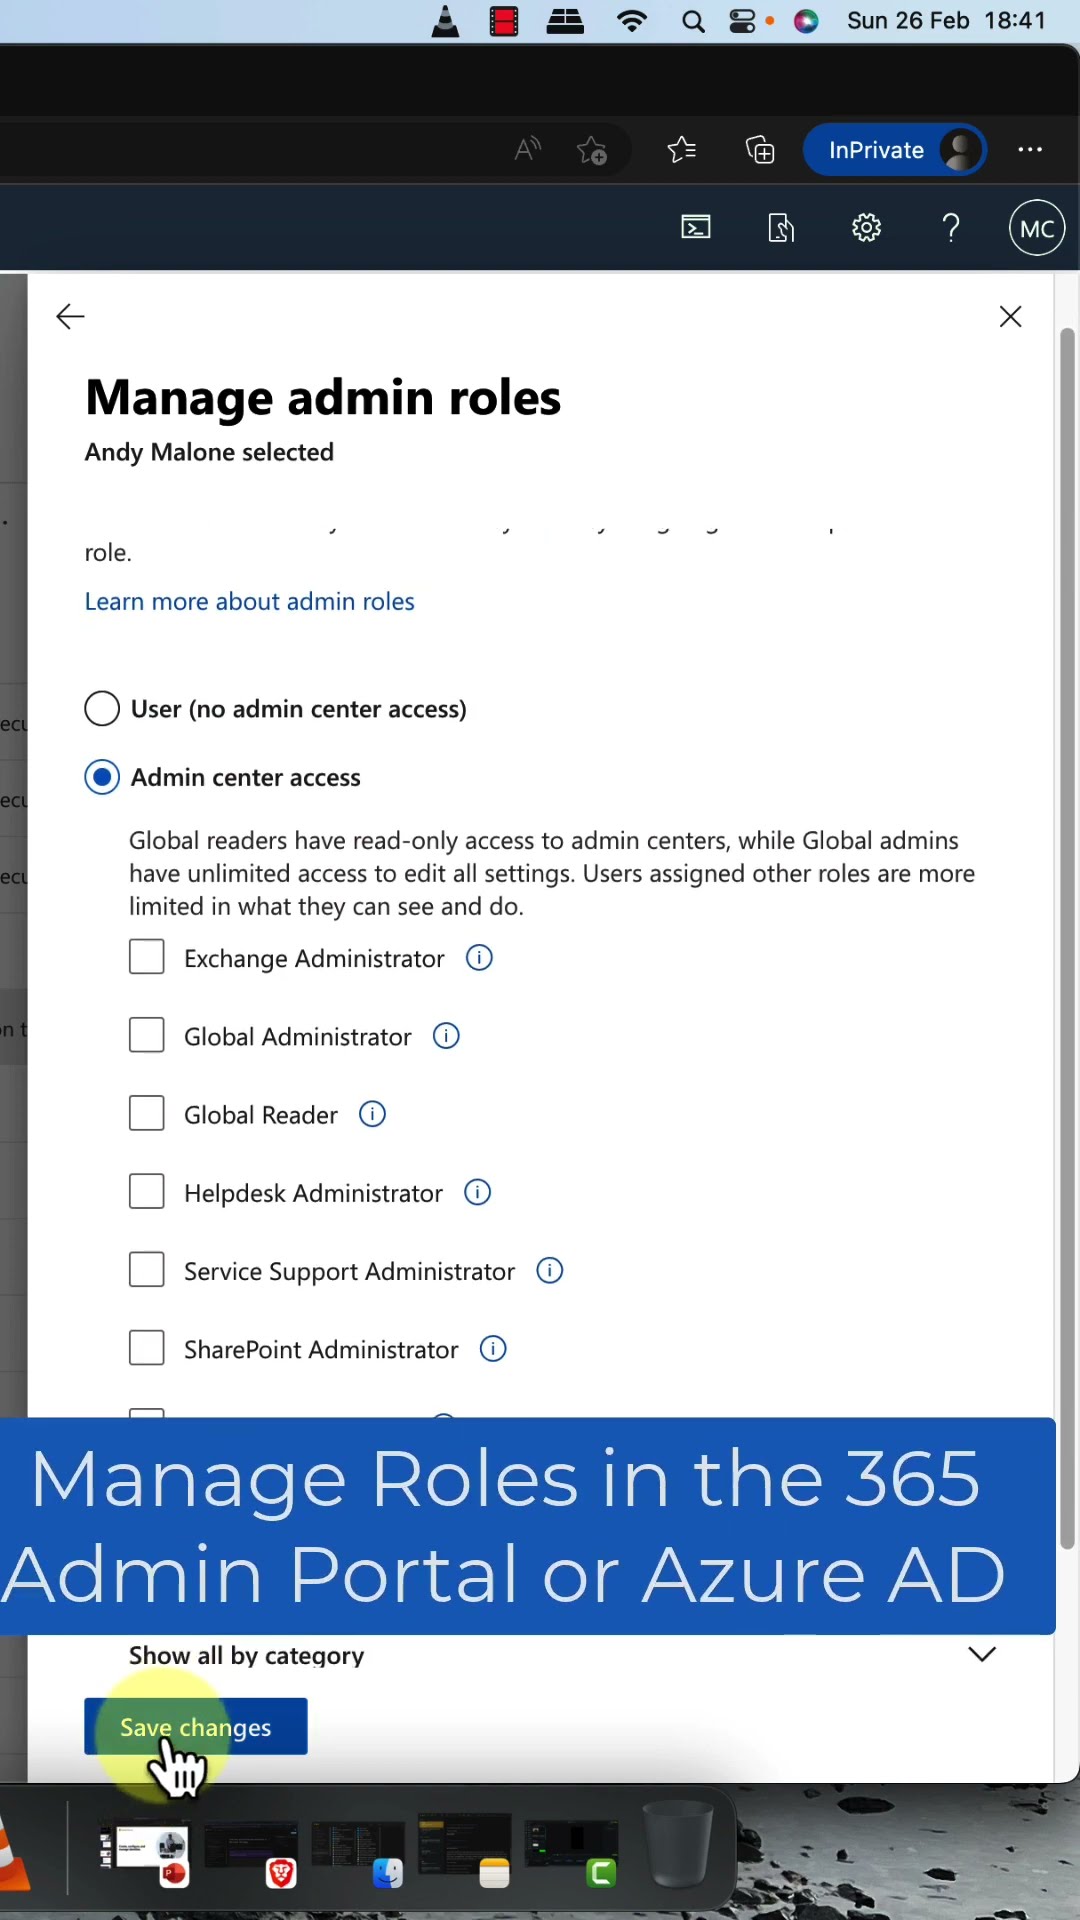Screen dimensions: 1080x1920
Task: Open Learn more about admin roles link
Action: point(249,602)
